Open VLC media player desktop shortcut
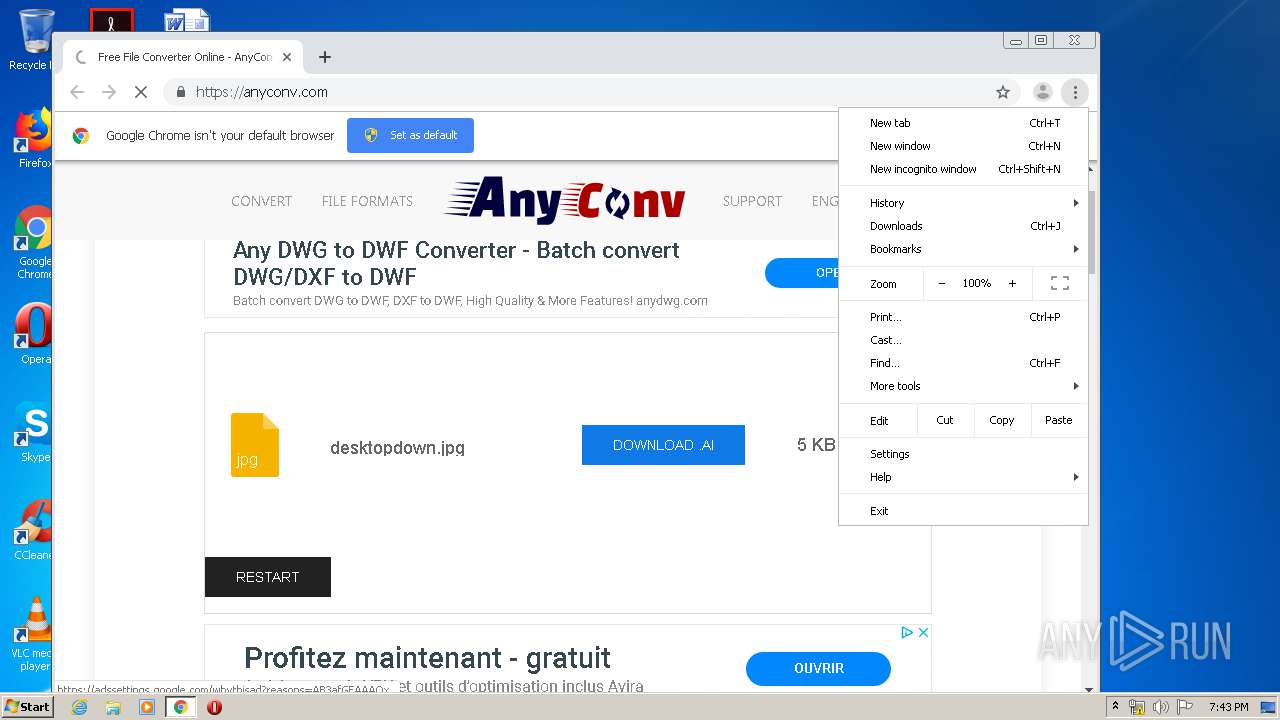1280x720 pixels. (34, 634)
